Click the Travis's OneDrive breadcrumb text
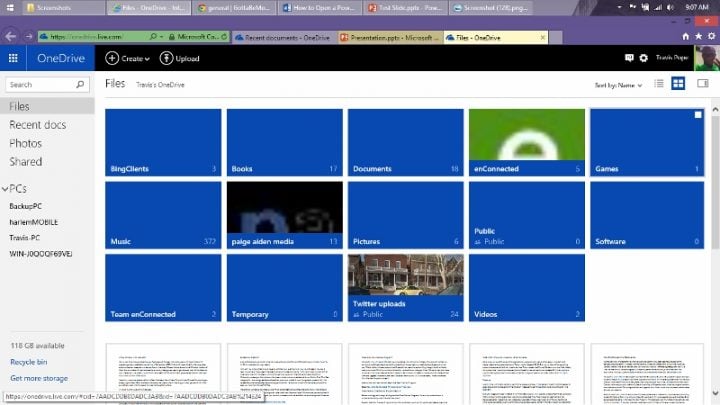 point(160,85)
